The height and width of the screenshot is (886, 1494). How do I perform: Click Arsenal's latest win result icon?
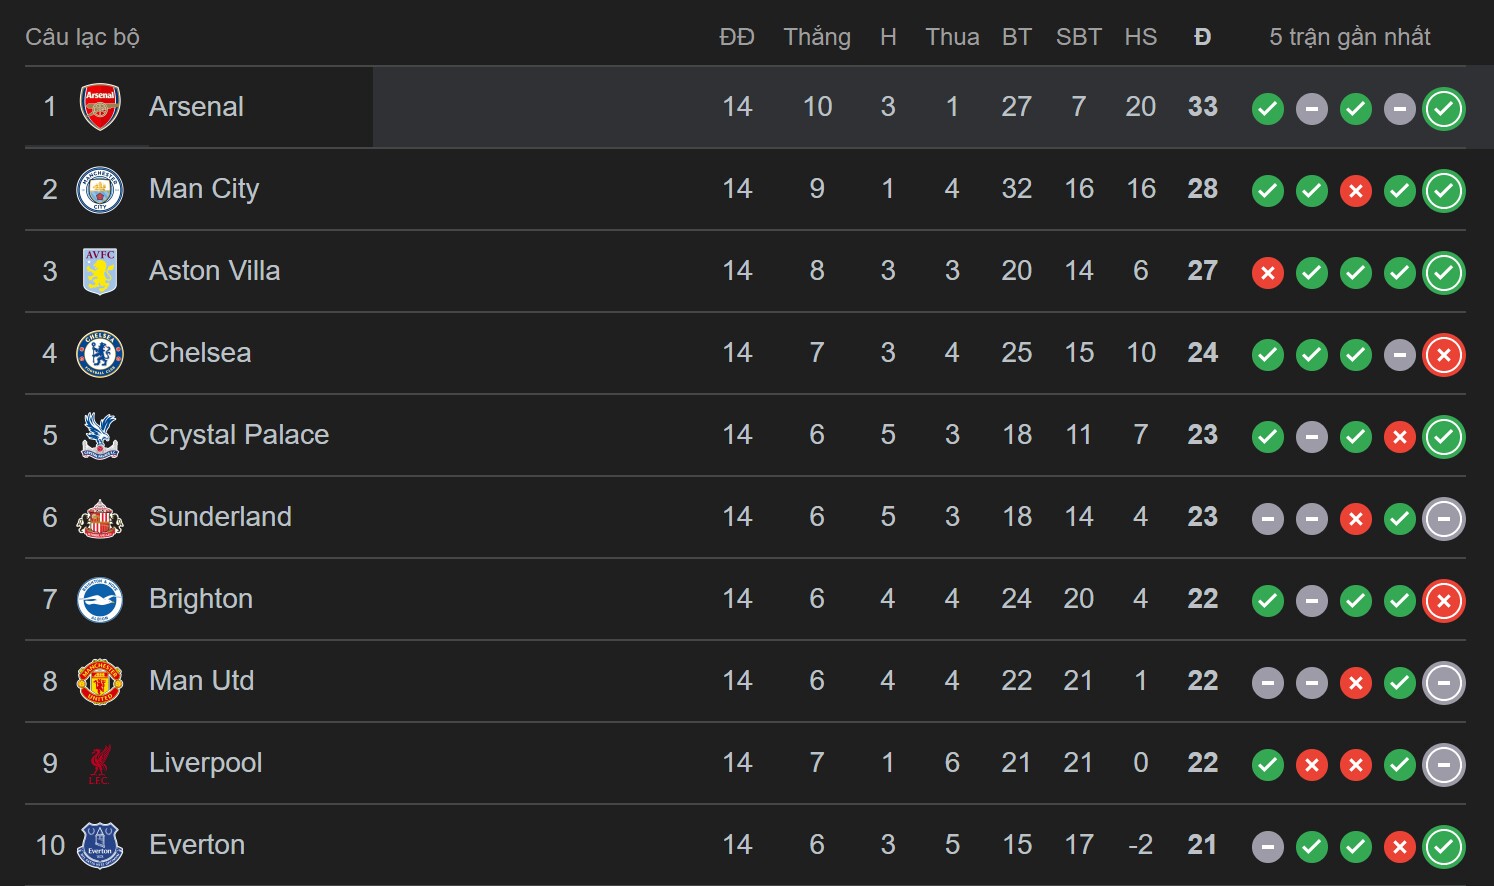[1443, 108]
